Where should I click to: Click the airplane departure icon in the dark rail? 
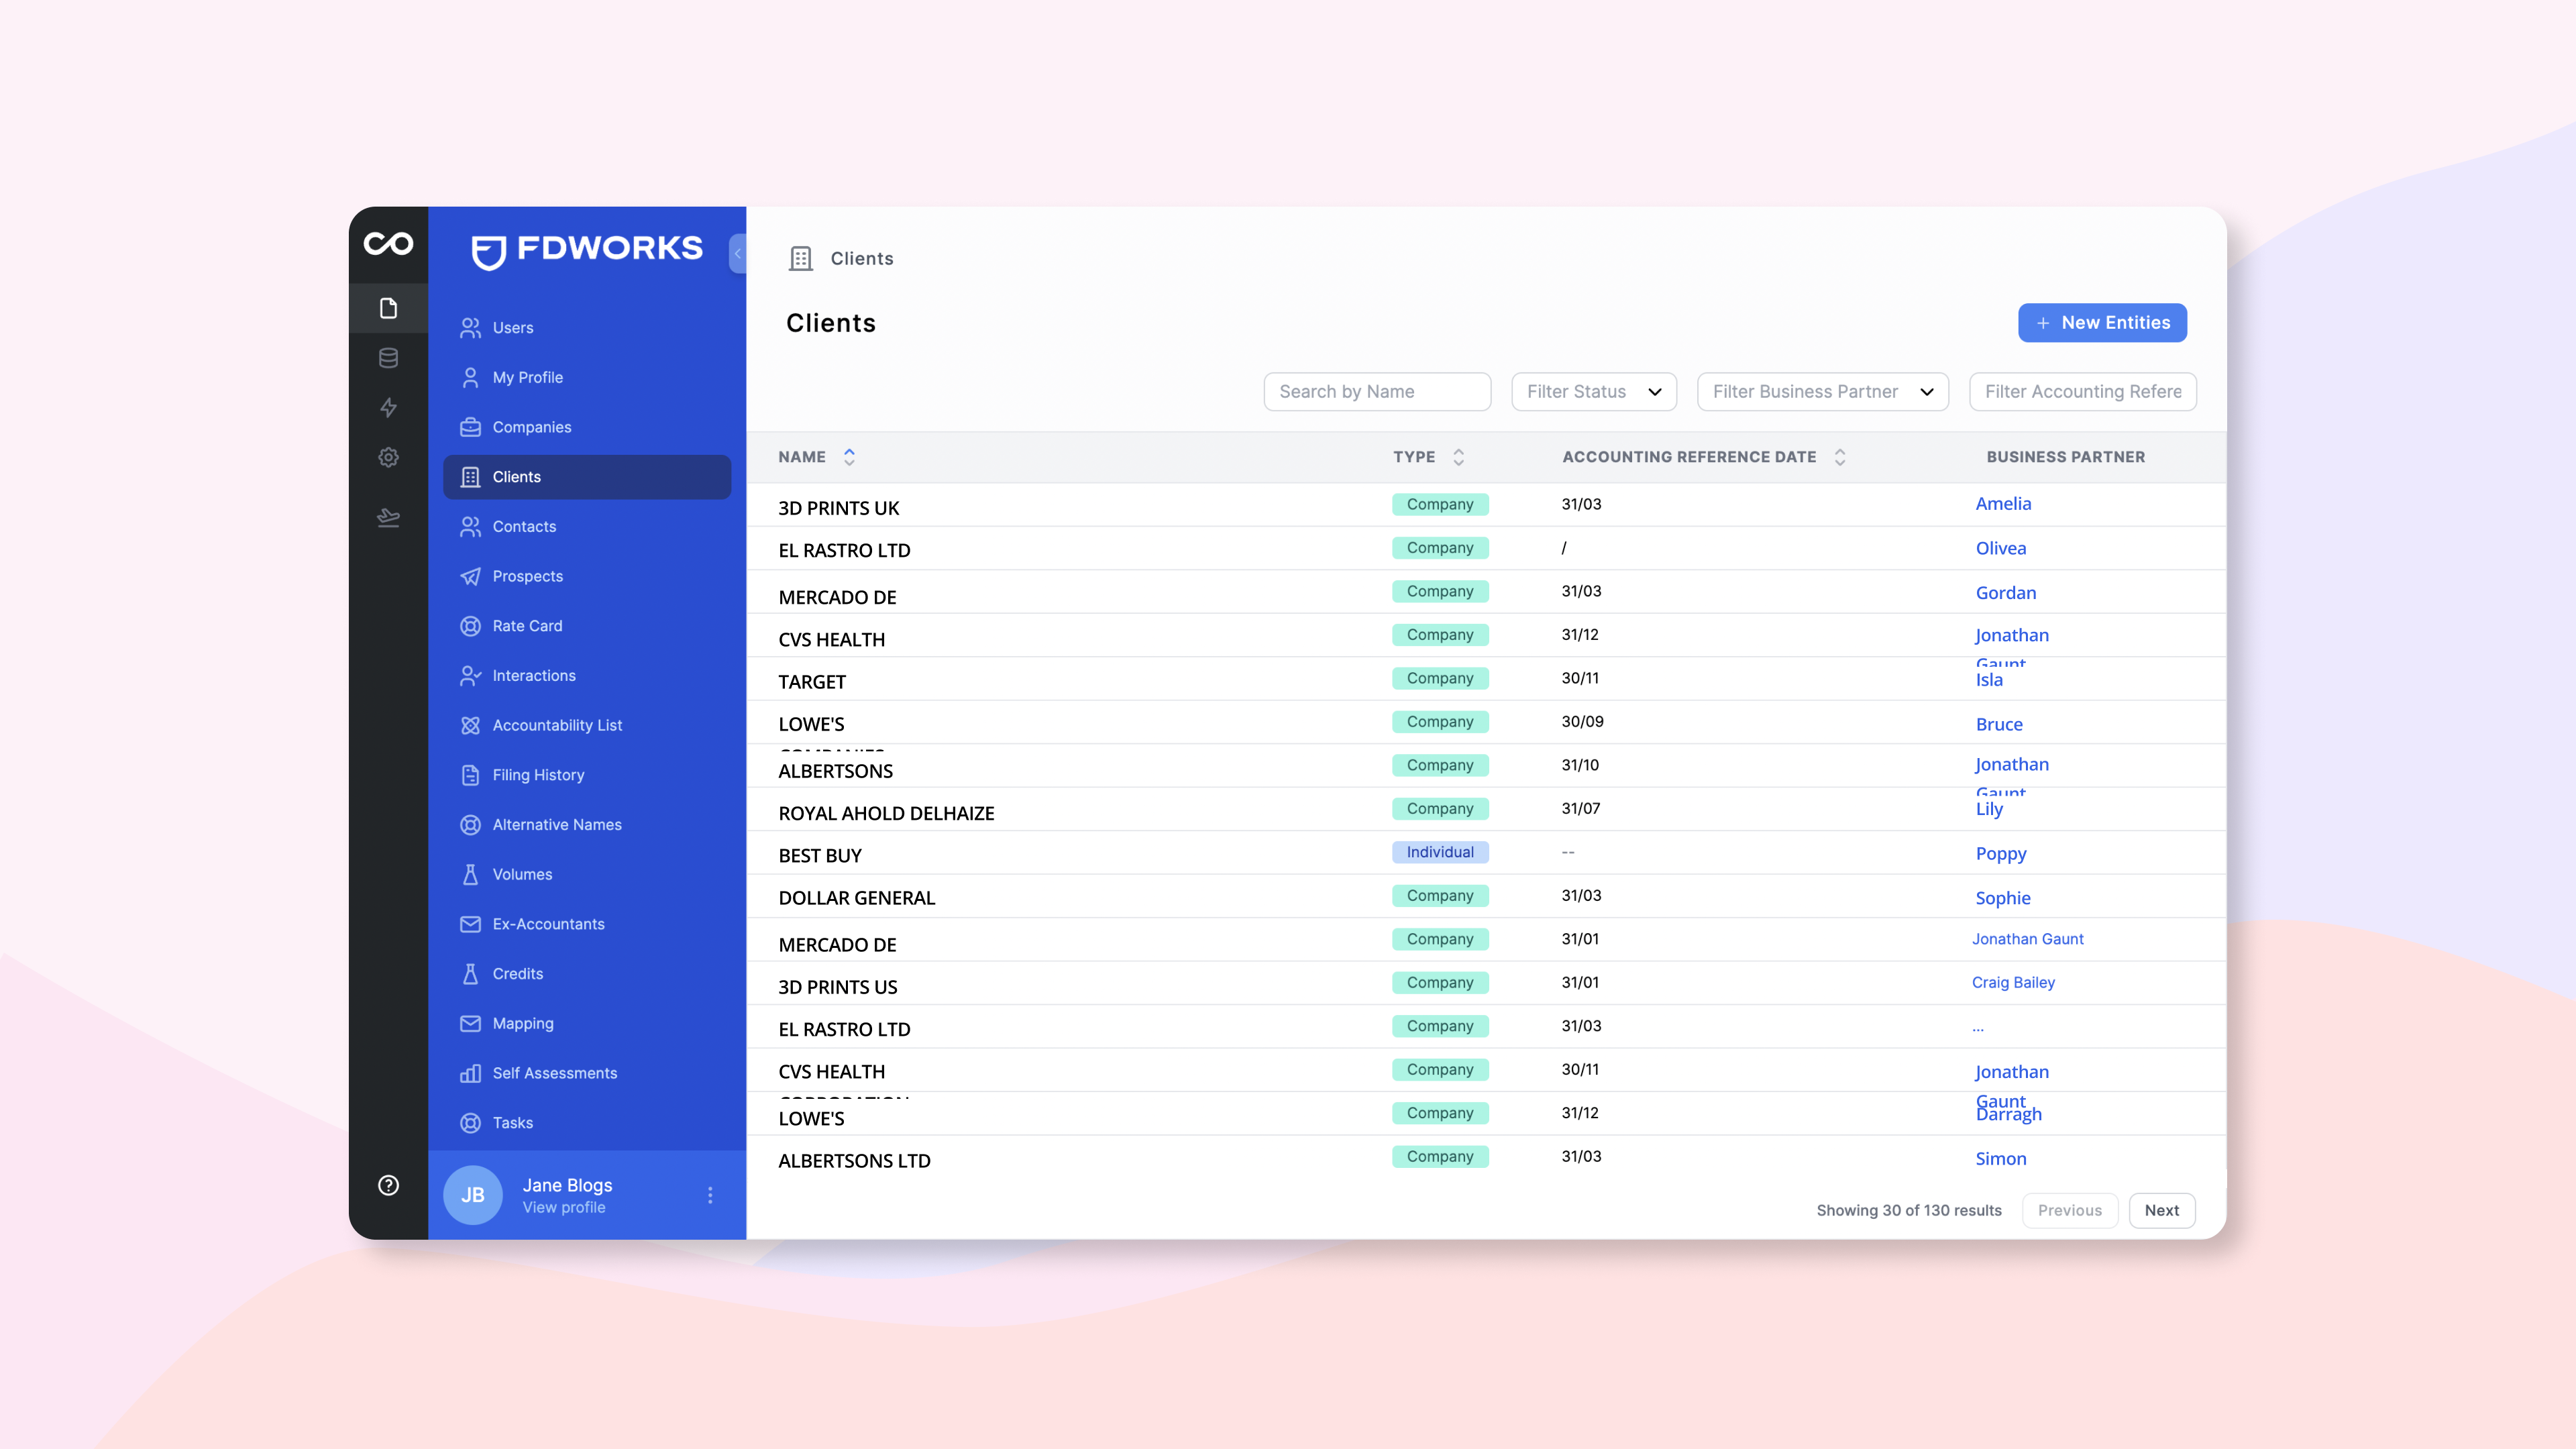[388, 517]
